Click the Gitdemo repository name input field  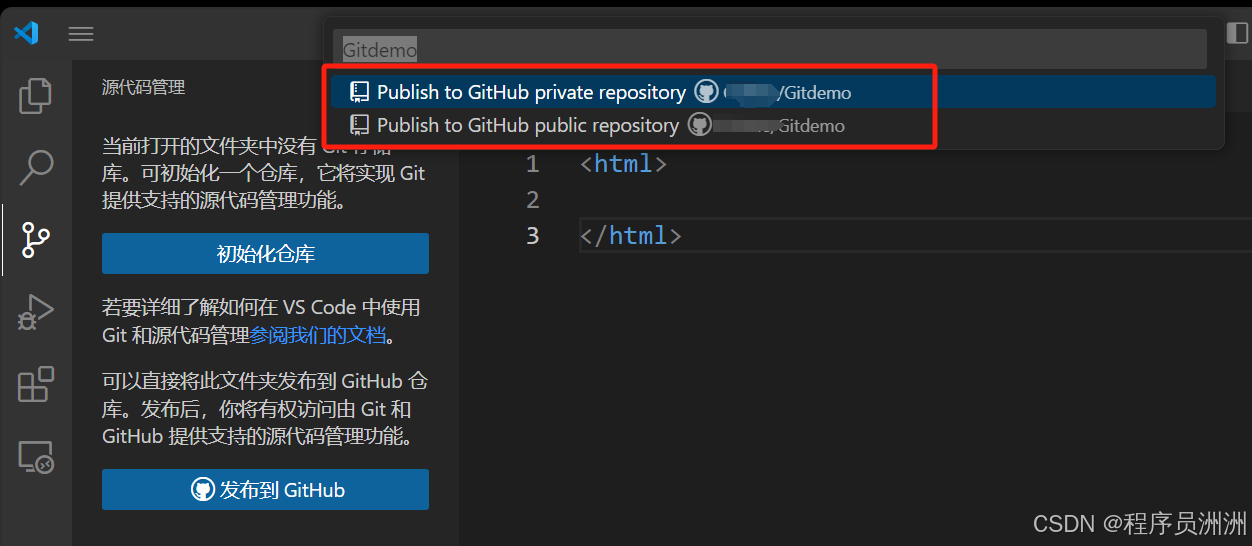pos(770,49)
